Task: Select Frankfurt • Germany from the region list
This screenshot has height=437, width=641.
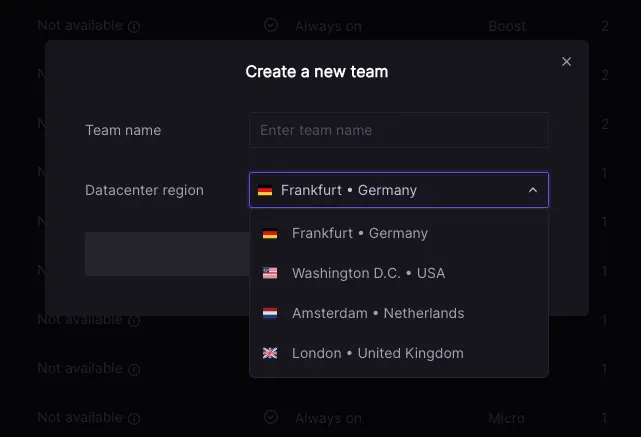Action: pyautogui.click(x=360, y=233)
